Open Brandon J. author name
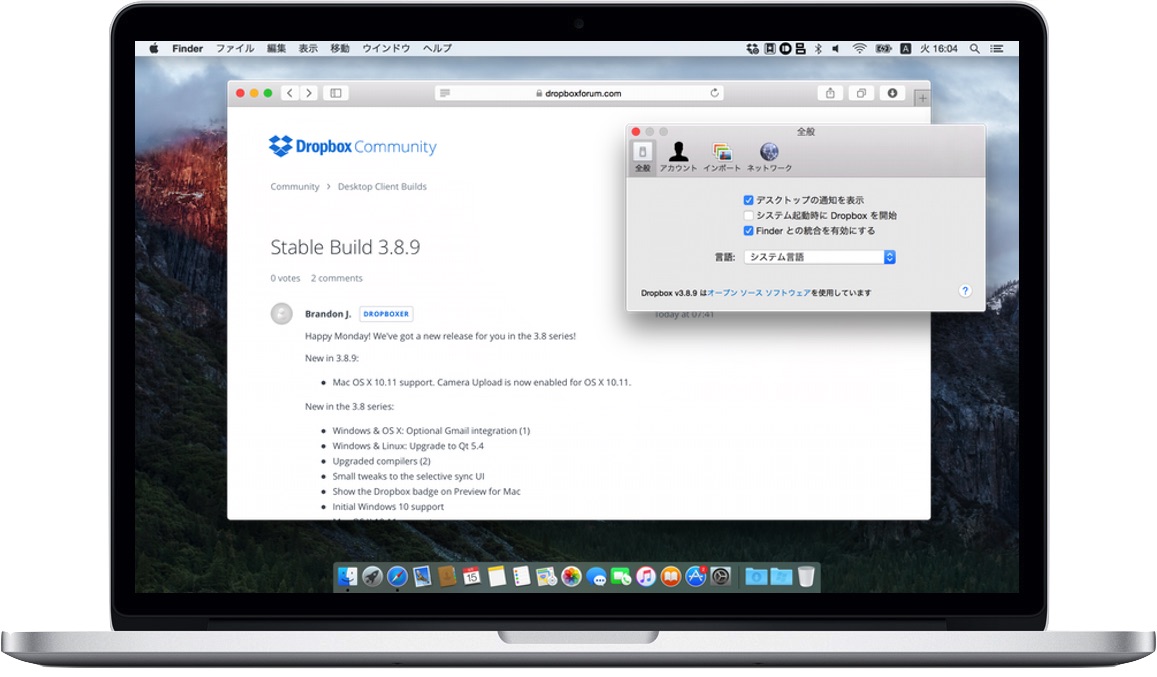The width and height of the screenshot is (1157, 677). (328, 314)
